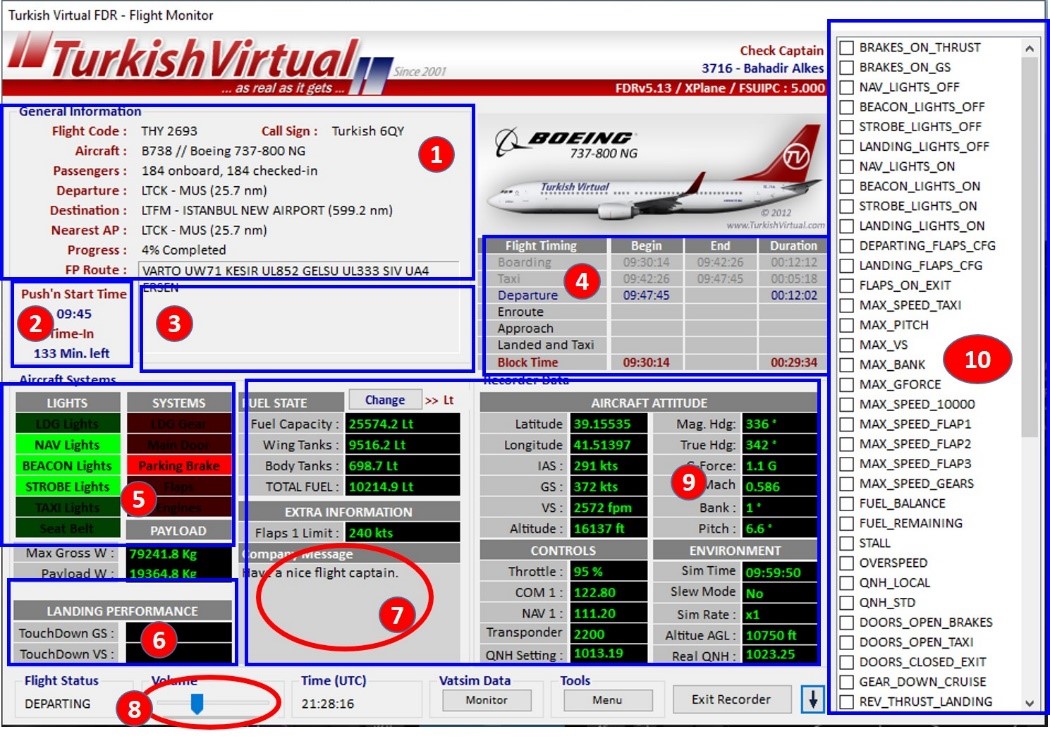Select the Fuel Capacity value 25574.2 Lt

(x=402, y=424)
